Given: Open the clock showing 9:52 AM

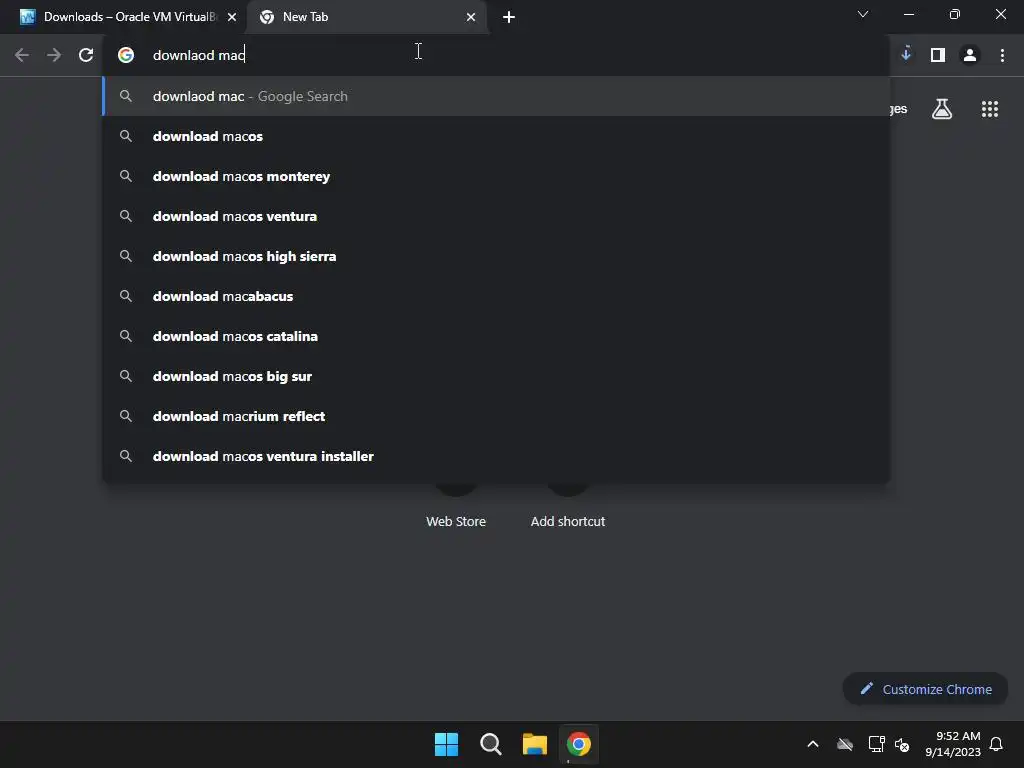Looking at the screenshot, I should coord(953,744).
